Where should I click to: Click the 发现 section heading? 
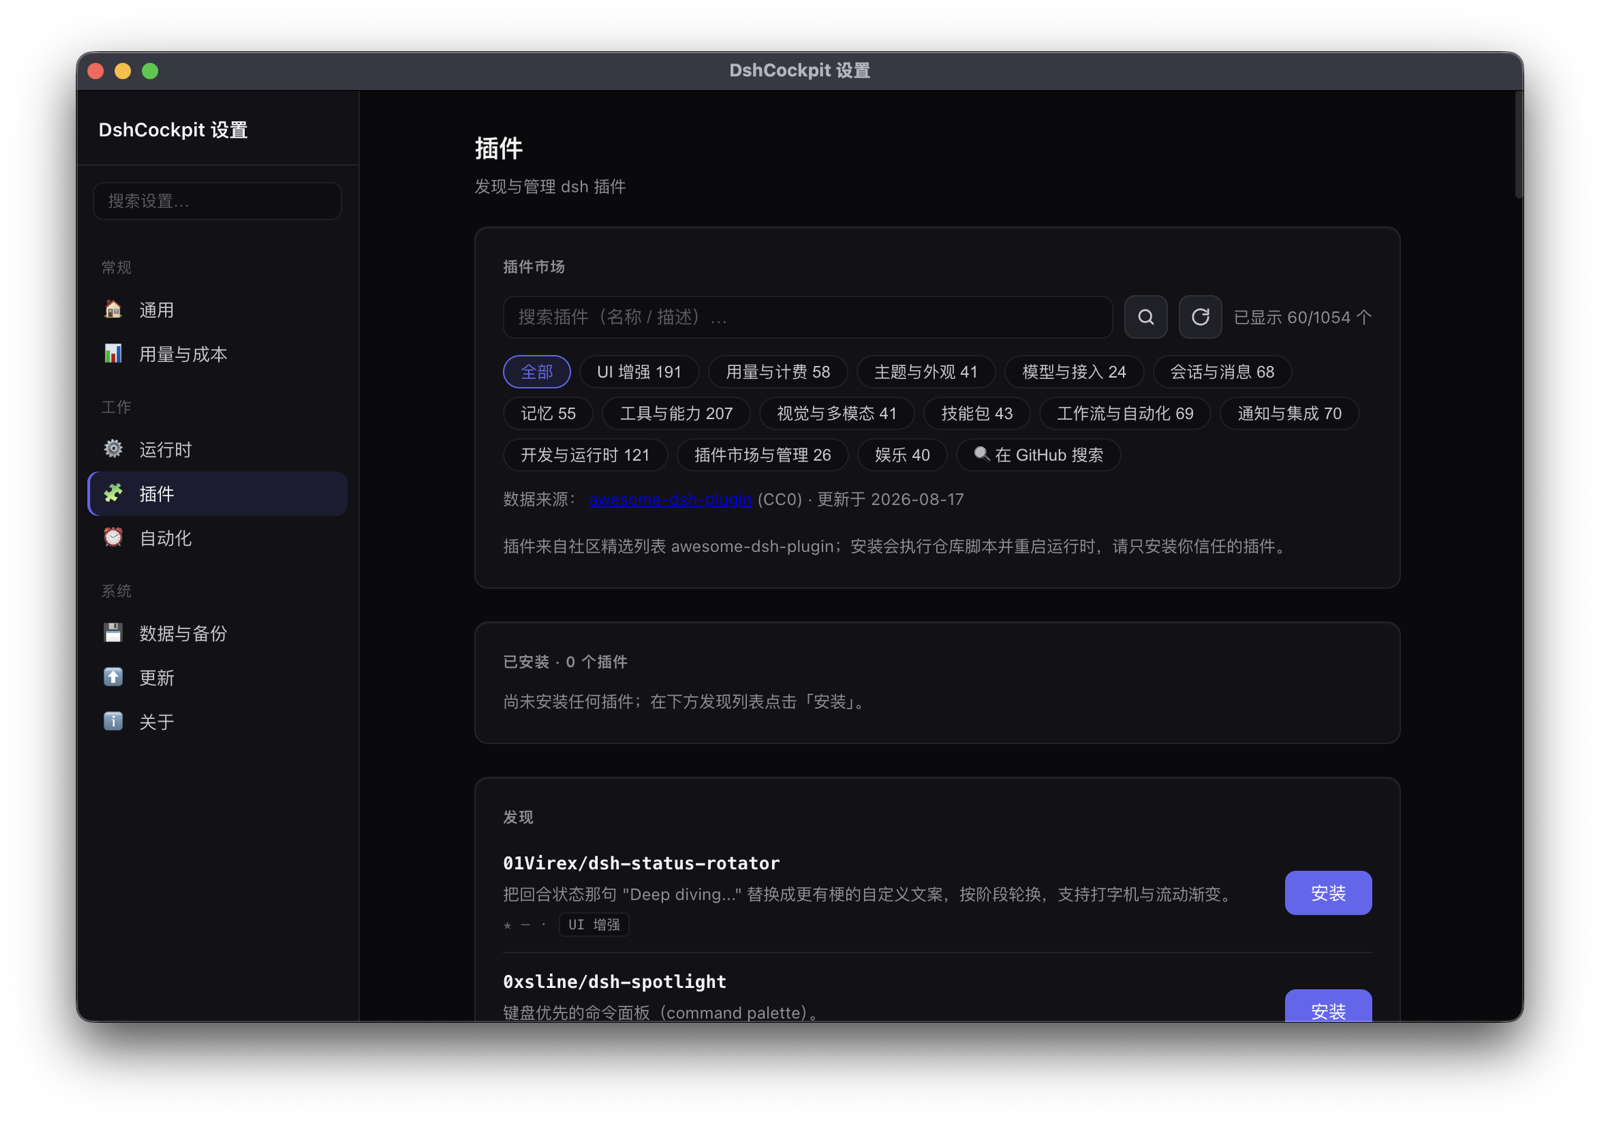[x=518, y=817]
